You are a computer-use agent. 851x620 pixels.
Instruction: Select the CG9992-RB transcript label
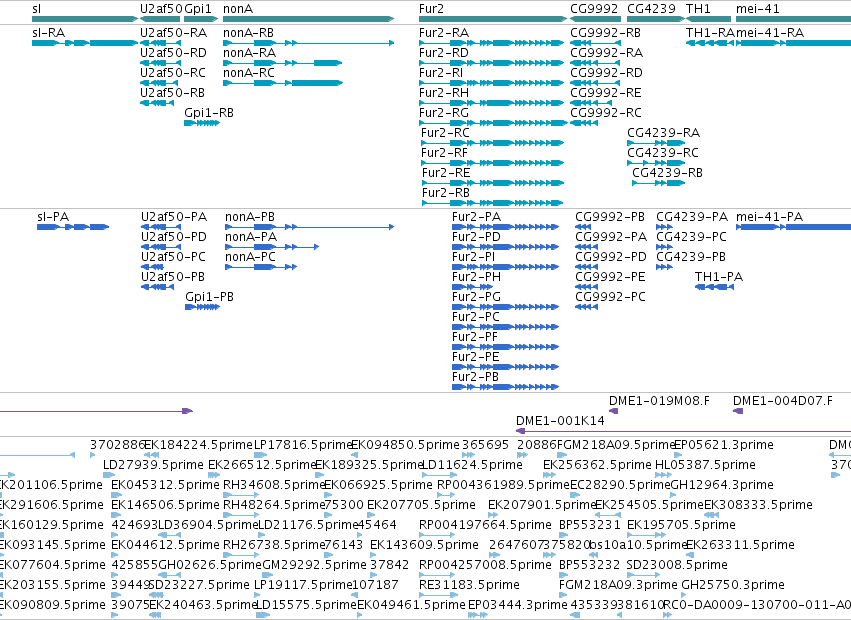tap(605, 33)
